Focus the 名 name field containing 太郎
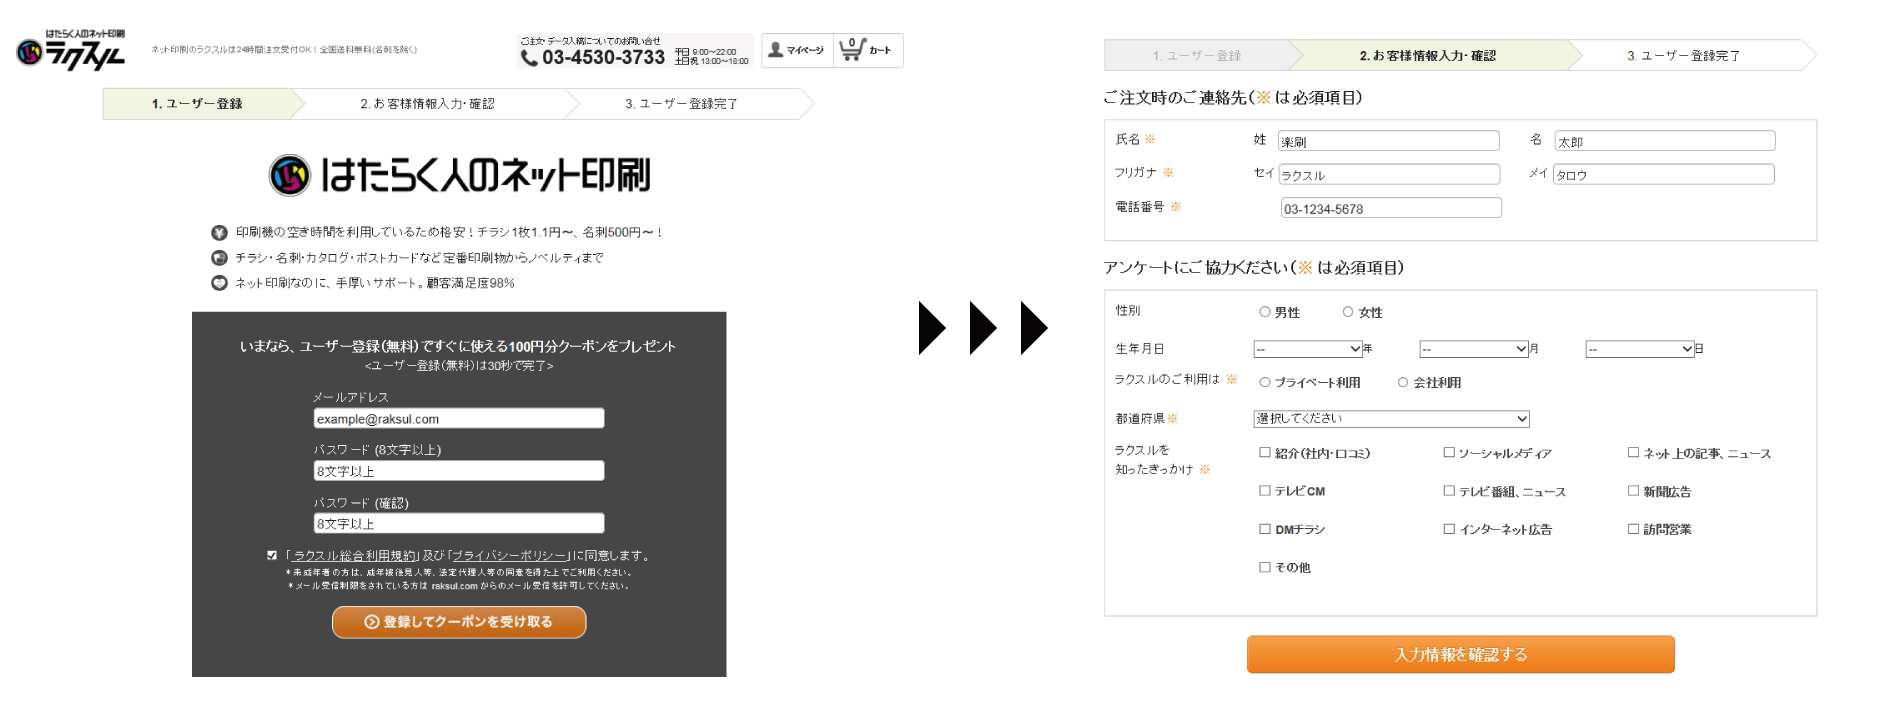 tap(1665, 141)
